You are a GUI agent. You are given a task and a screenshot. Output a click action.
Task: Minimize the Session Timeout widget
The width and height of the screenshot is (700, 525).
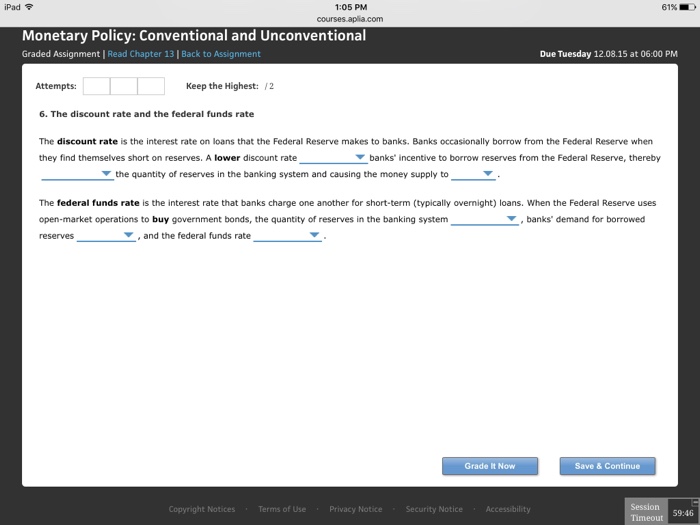click(694, 502)
